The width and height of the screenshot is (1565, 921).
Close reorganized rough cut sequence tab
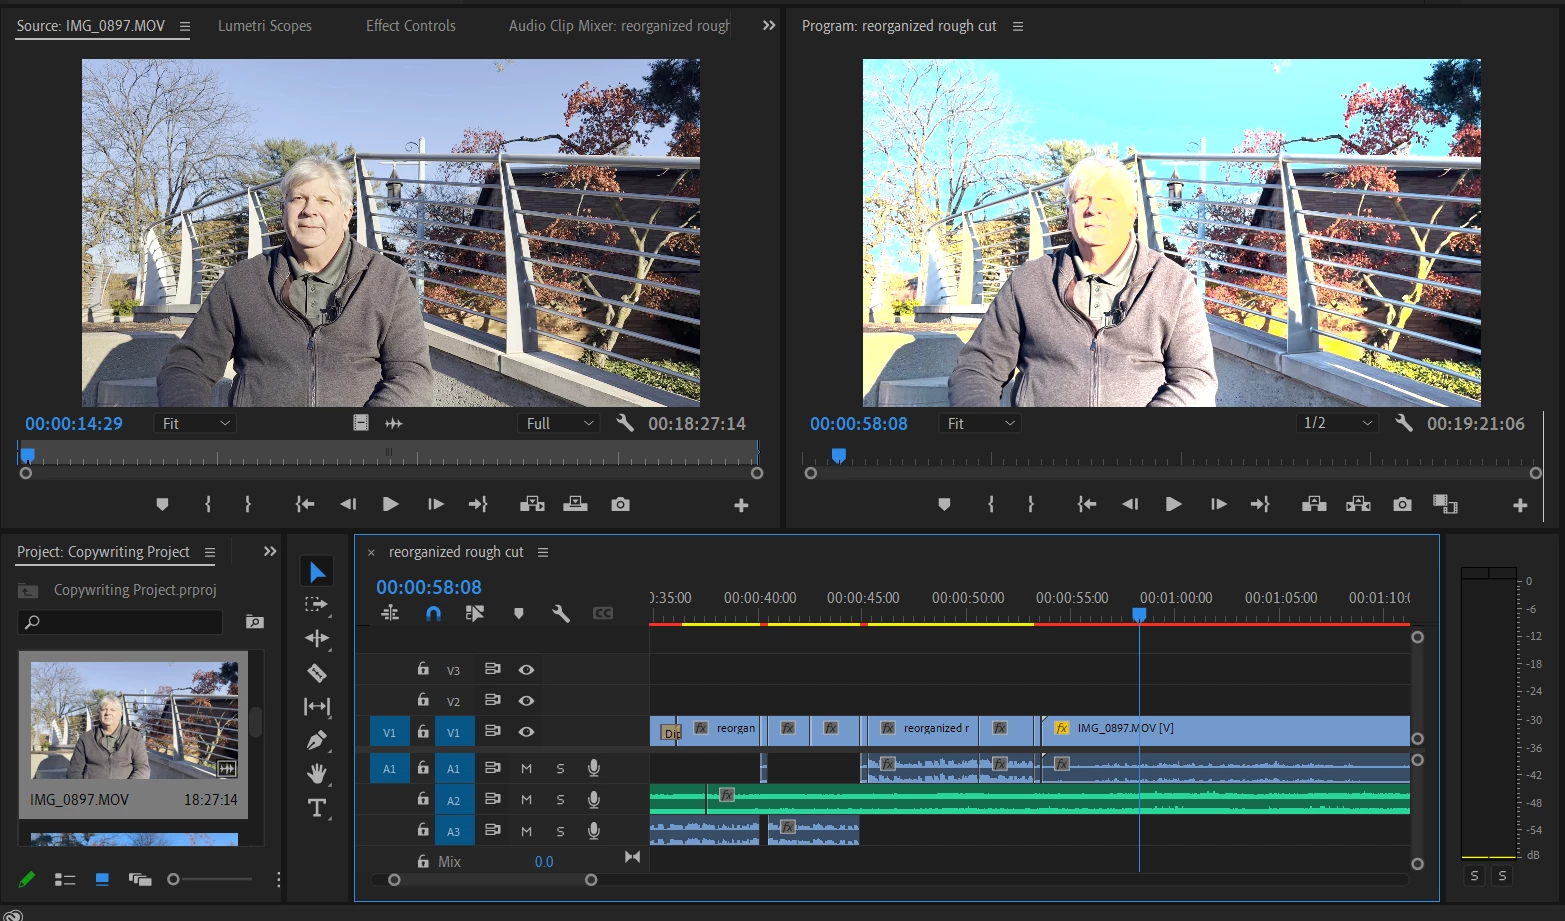click(x=371, y=553)
